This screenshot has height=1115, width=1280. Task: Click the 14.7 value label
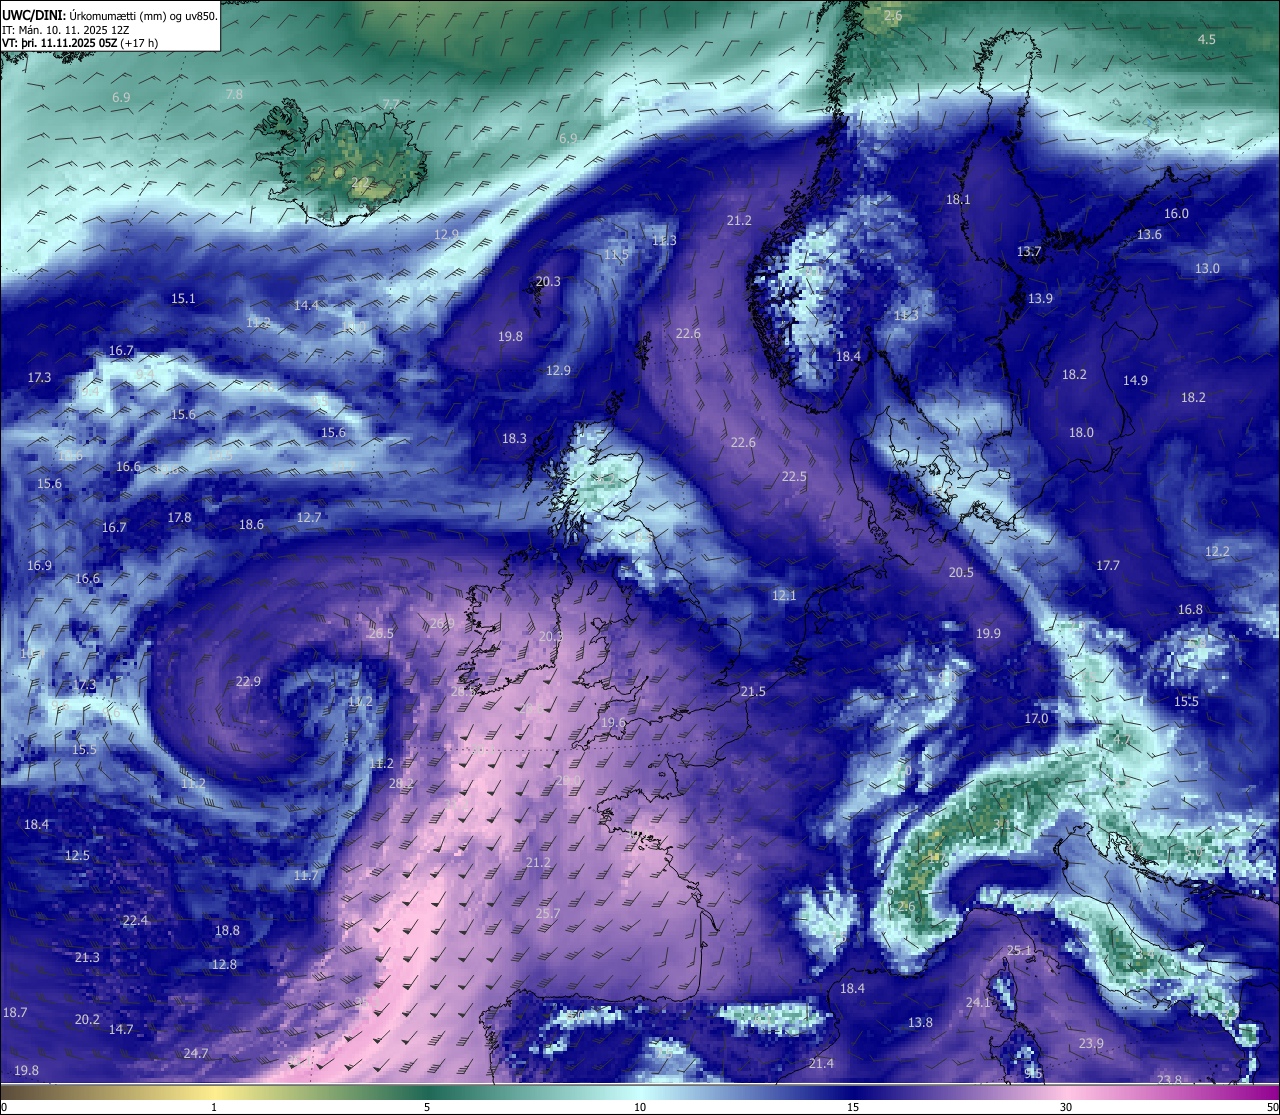121,1029
